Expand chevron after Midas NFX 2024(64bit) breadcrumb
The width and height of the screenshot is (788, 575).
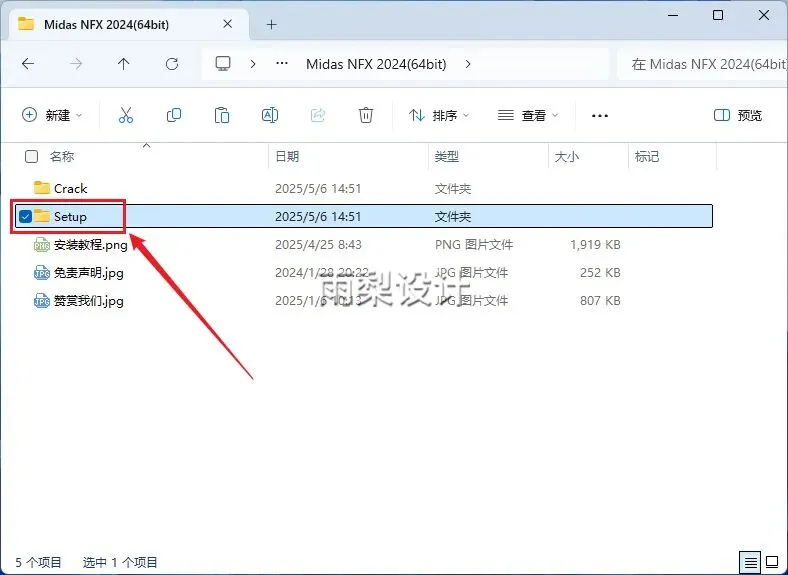468,64
